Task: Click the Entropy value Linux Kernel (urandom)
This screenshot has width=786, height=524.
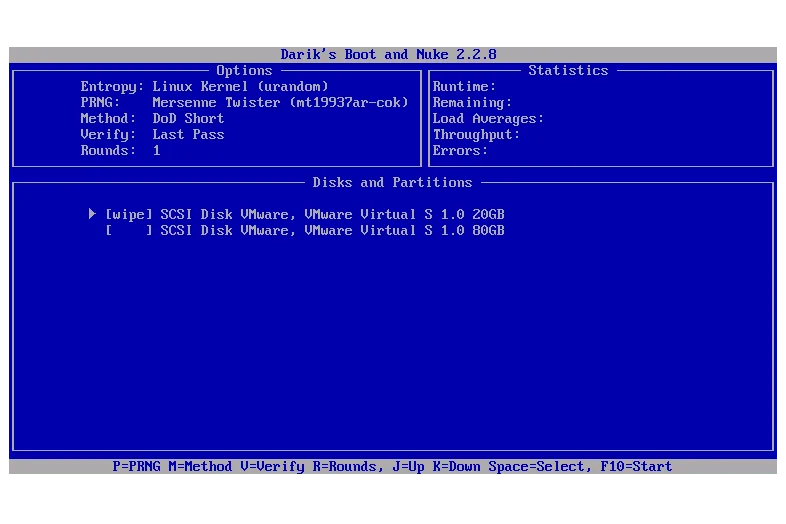Action: [x=240, y=86]
